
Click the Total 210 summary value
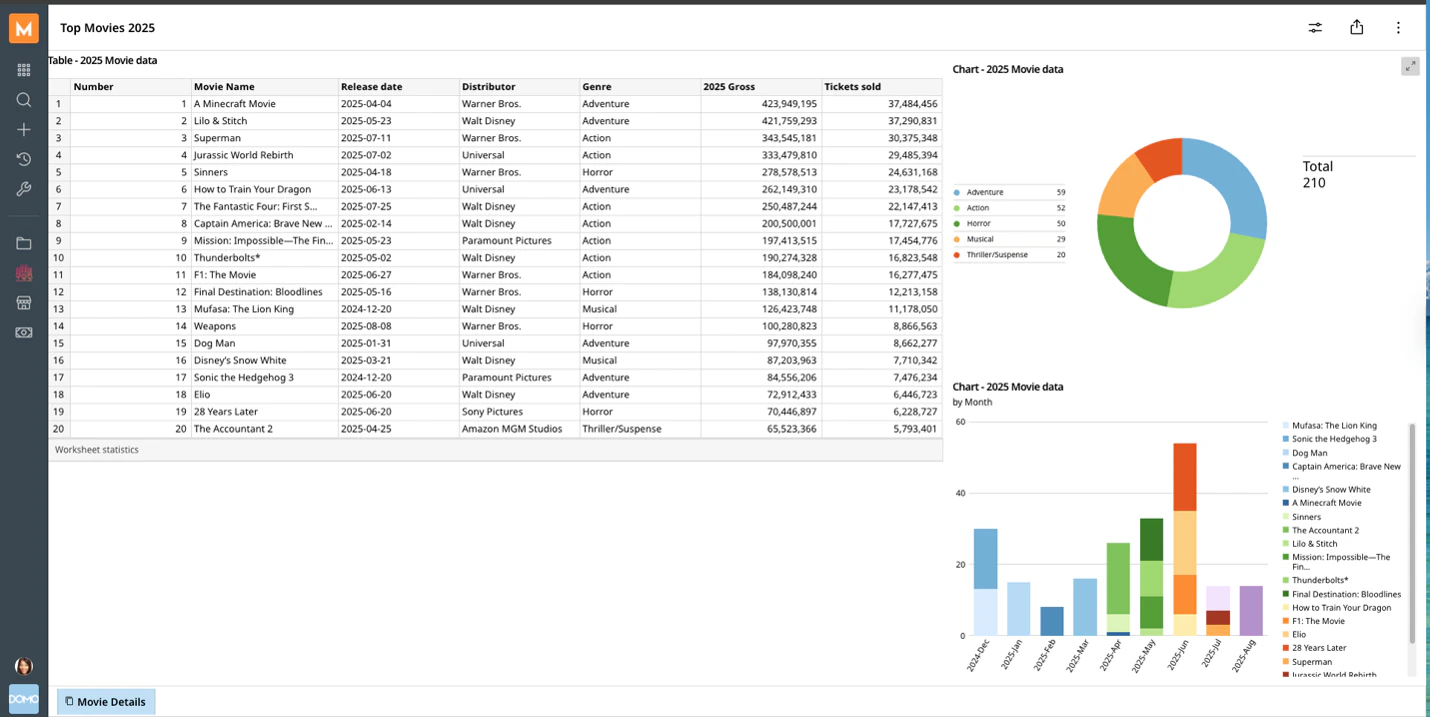click(x=1318, y=175)
